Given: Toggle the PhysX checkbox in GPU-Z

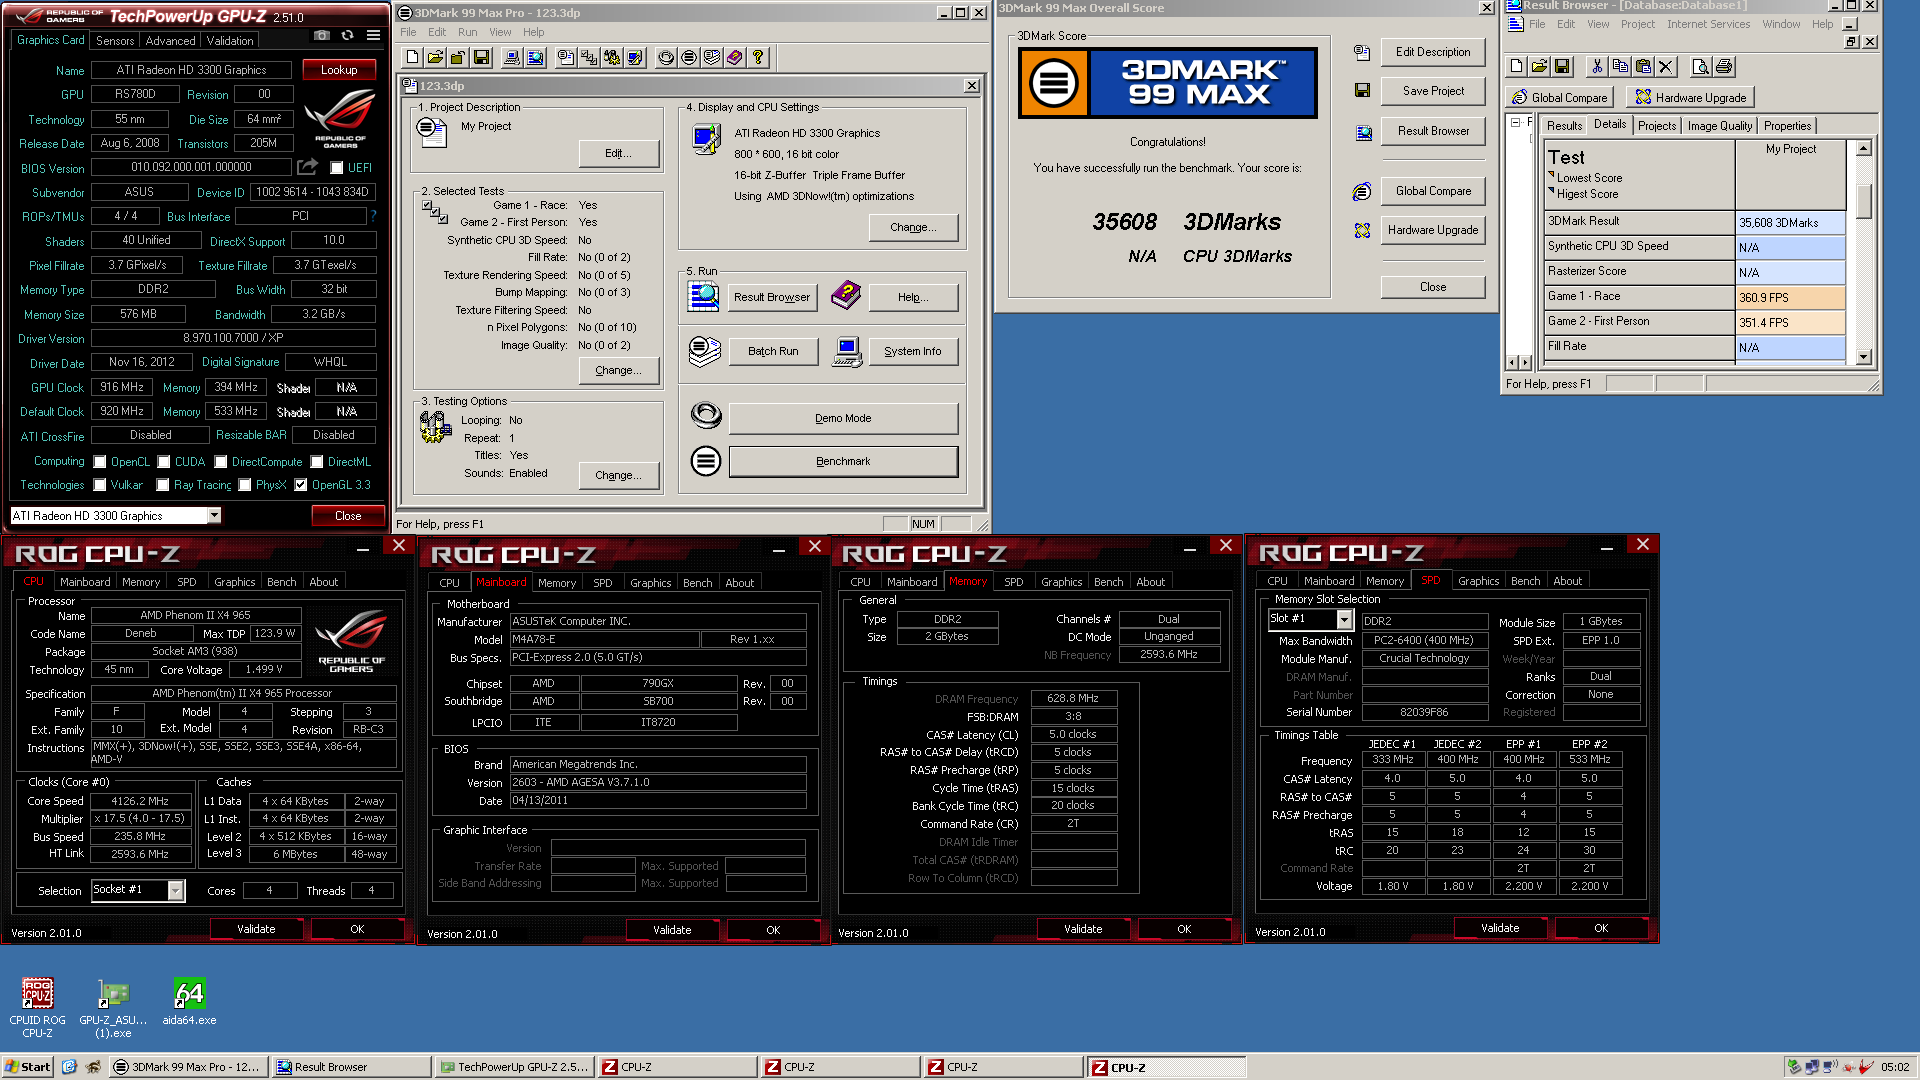Looking at the screenshot, I should [245, 485].
